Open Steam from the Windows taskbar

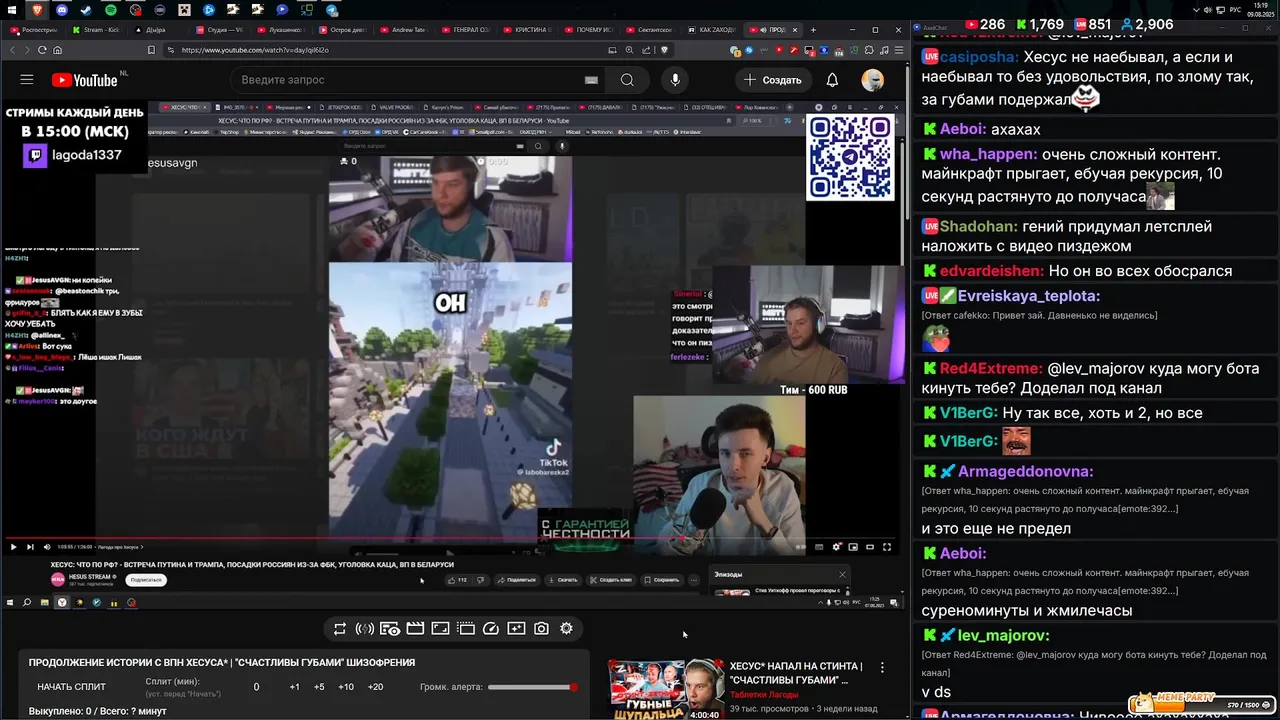(87, 9)
